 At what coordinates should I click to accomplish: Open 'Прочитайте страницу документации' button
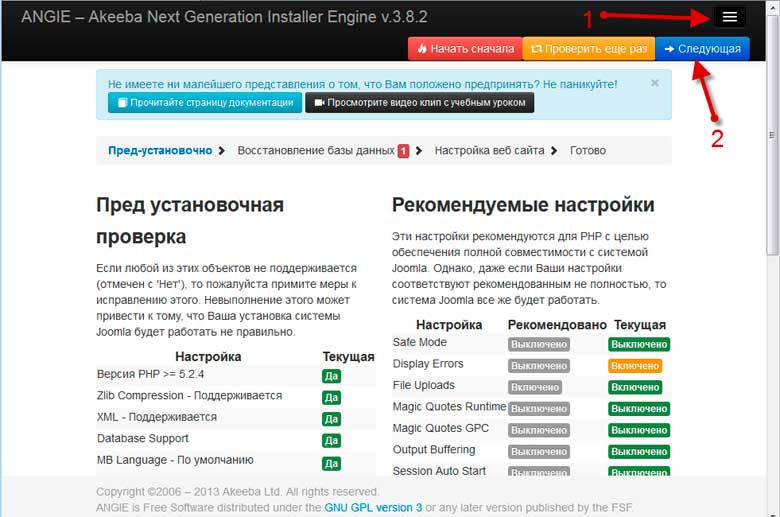tap(205, 103)
